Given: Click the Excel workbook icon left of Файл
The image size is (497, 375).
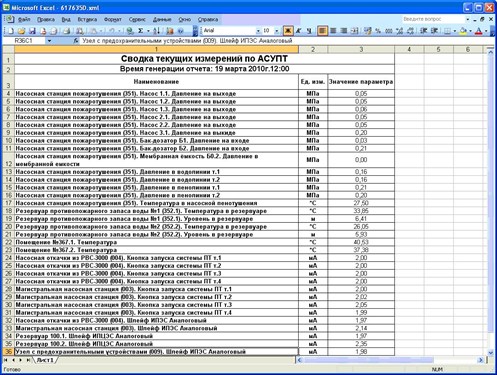Looking at the screenshot, I should (9, 19).
